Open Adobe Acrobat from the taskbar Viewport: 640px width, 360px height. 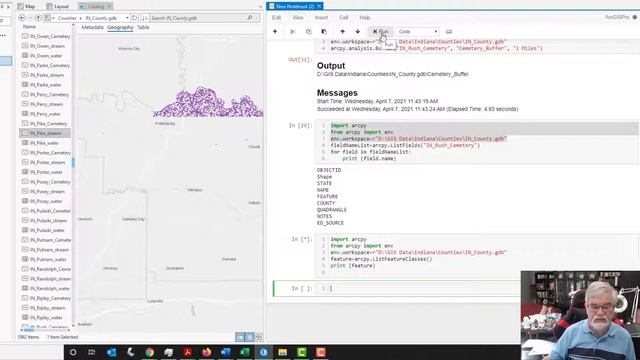click(x=187, y=352)
